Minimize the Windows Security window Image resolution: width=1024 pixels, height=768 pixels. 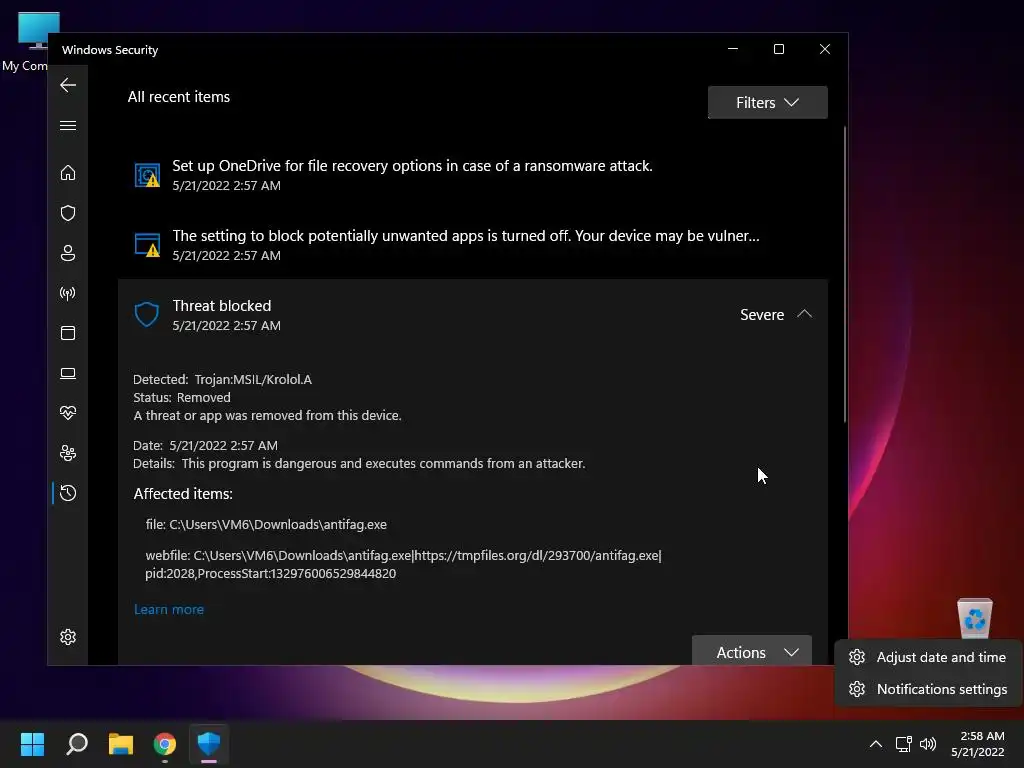pyautogui.click(x=733, y=49)
